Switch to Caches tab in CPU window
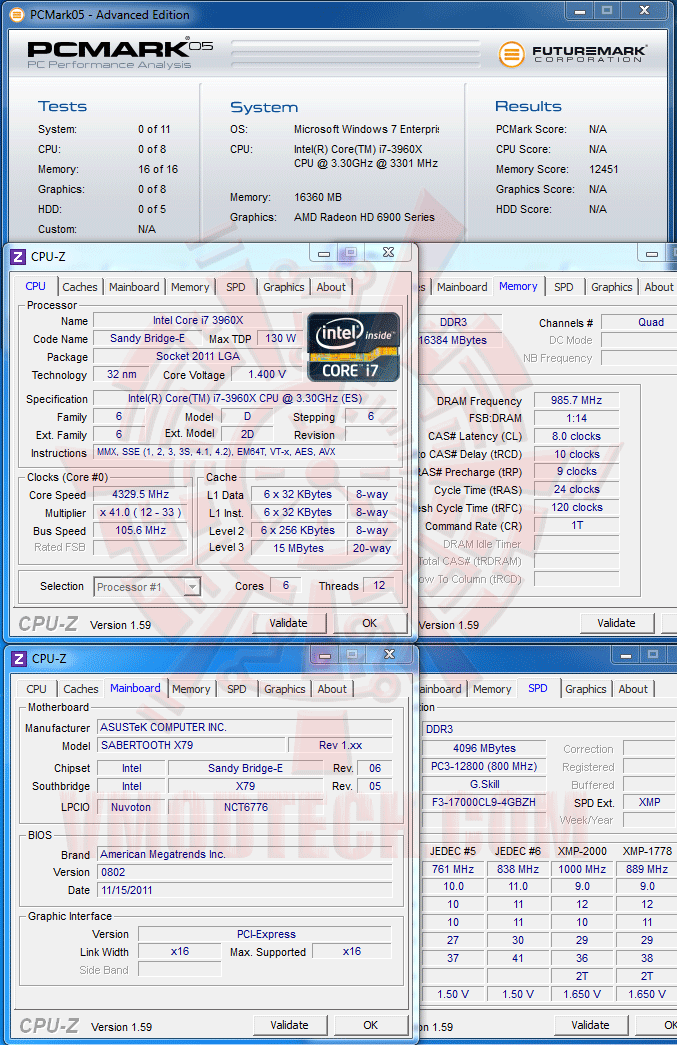 79,287
